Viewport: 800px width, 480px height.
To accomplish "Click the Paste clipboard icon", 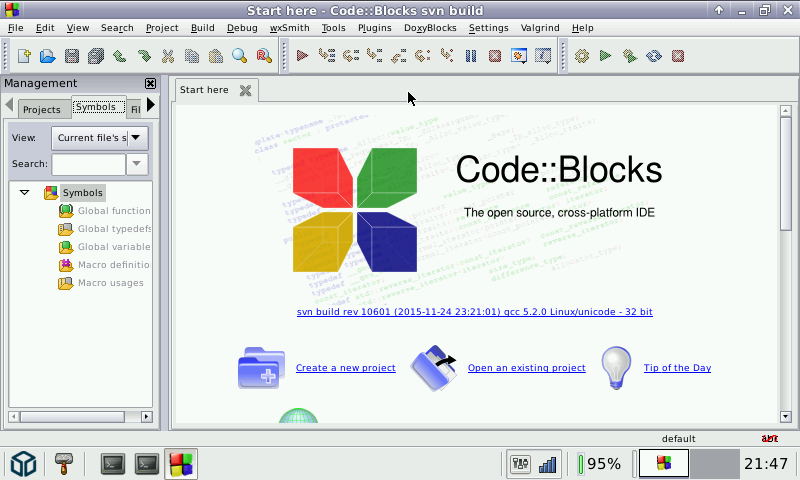I will 216,56.
